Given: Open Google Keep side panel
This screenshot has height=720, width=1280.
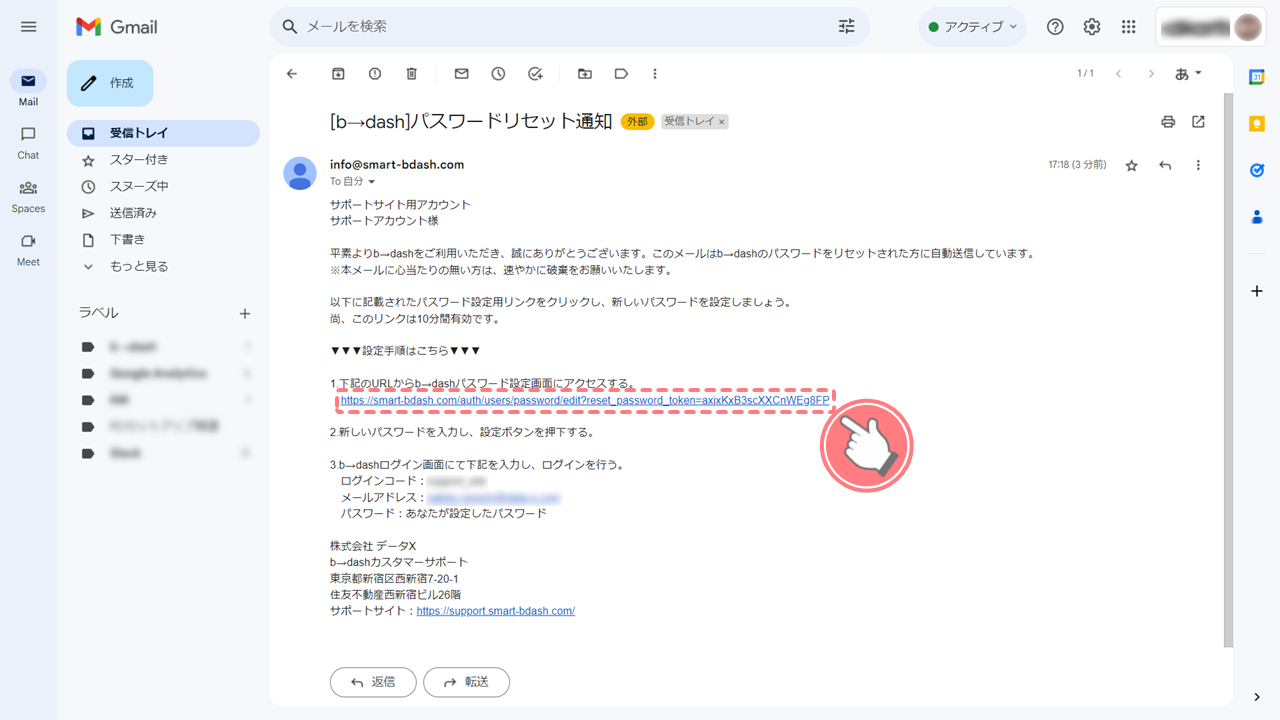Looking at the screenshot, I should 1257,124.
